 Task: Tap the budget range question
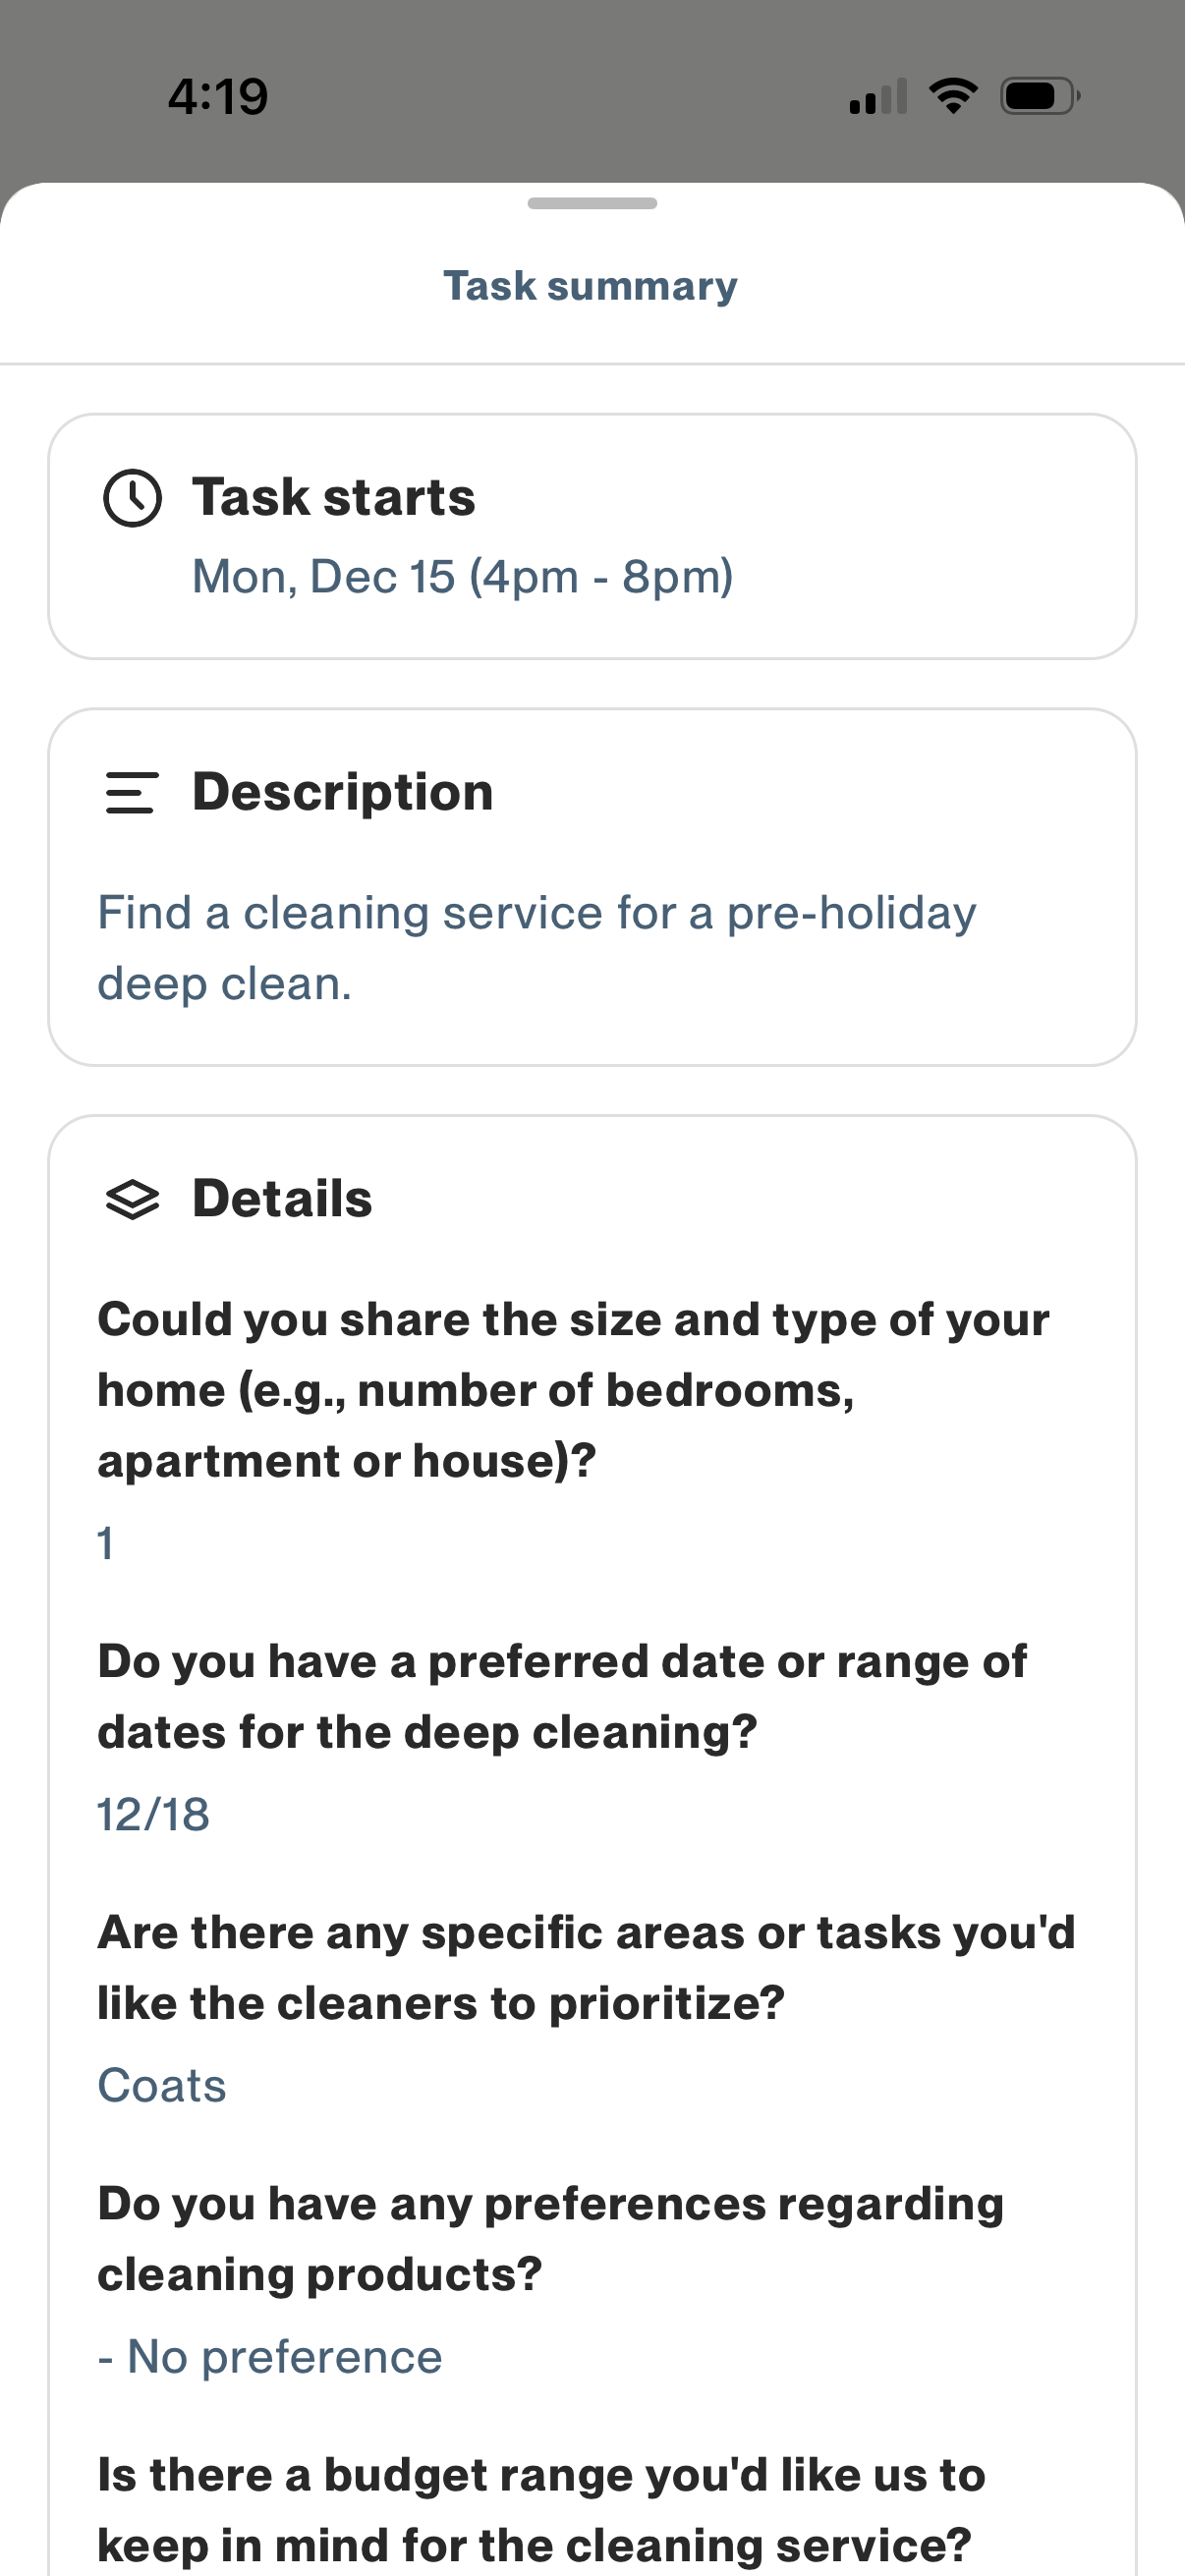[542, 2510]
